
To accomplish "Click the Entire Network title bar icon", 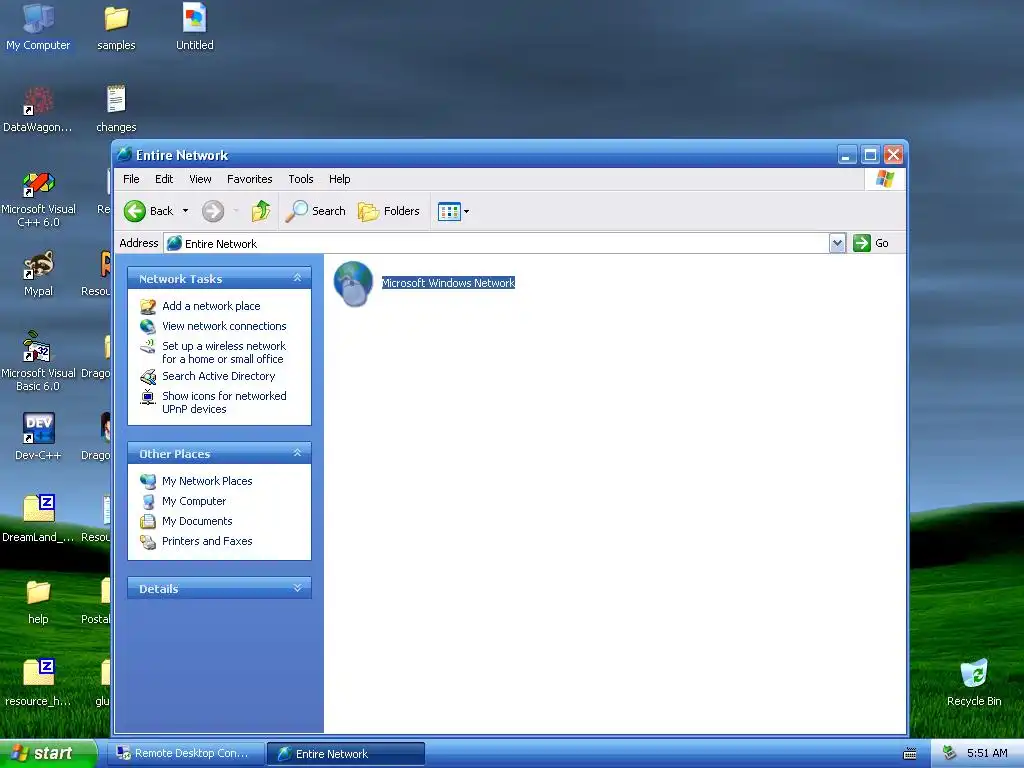I will [x=124, y=155].
